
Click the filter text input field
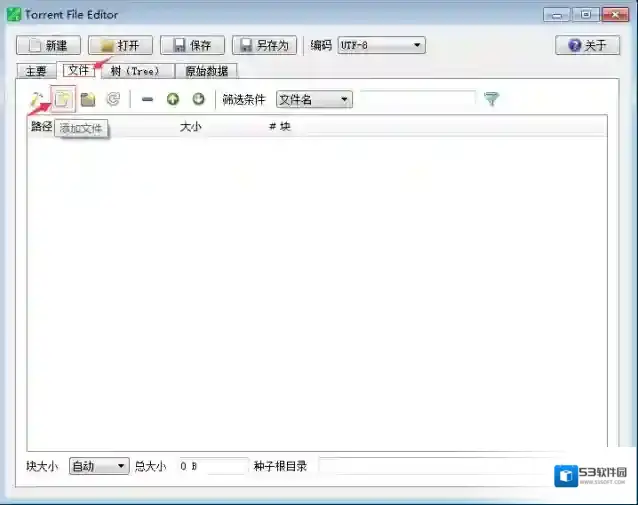417,99
